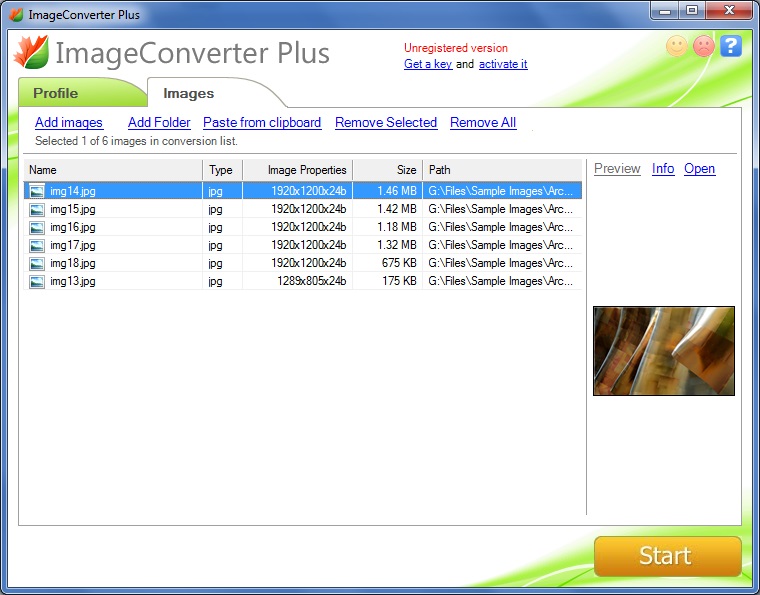Click the Unregistered version text
The width and height of the screenshot is (760, 595).
click(456, 48)
